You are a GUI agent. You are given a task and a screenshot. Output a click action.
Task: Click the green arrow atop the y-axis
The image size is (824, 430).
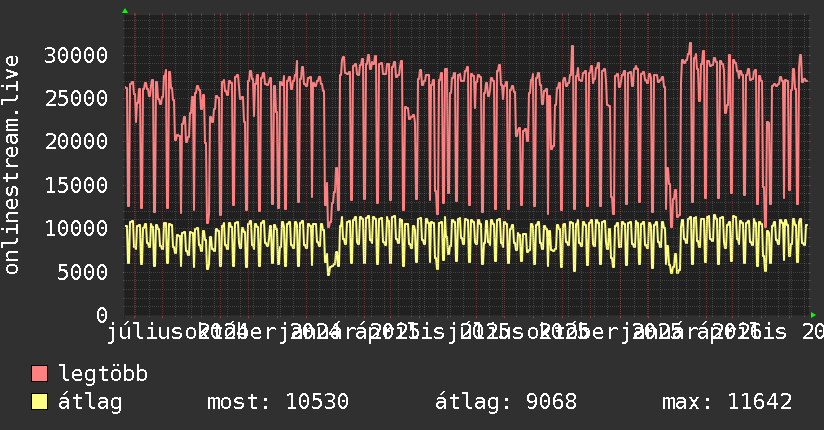tap(125, 11)
